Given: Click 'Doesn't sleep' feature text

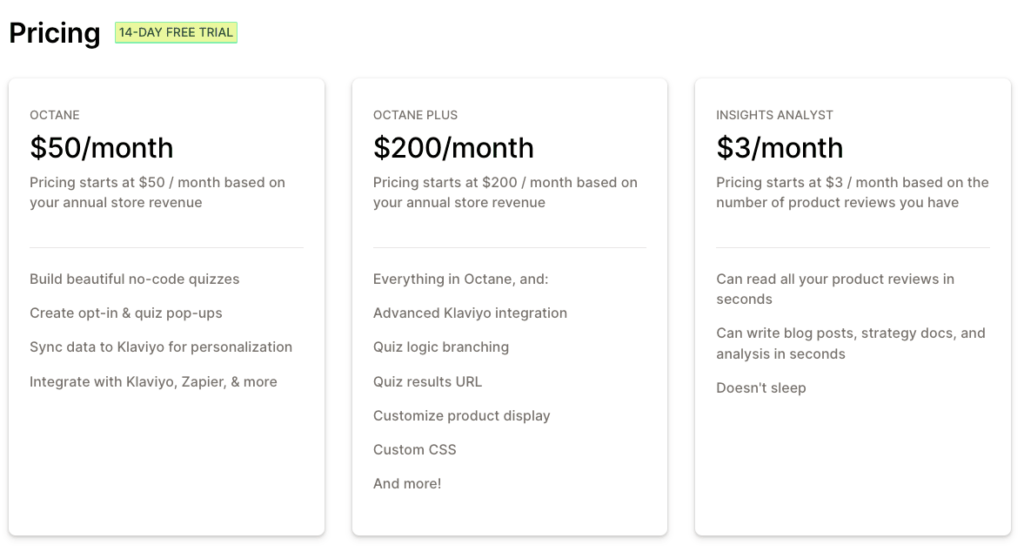Looking at the screenshot, I should point(761,387).
